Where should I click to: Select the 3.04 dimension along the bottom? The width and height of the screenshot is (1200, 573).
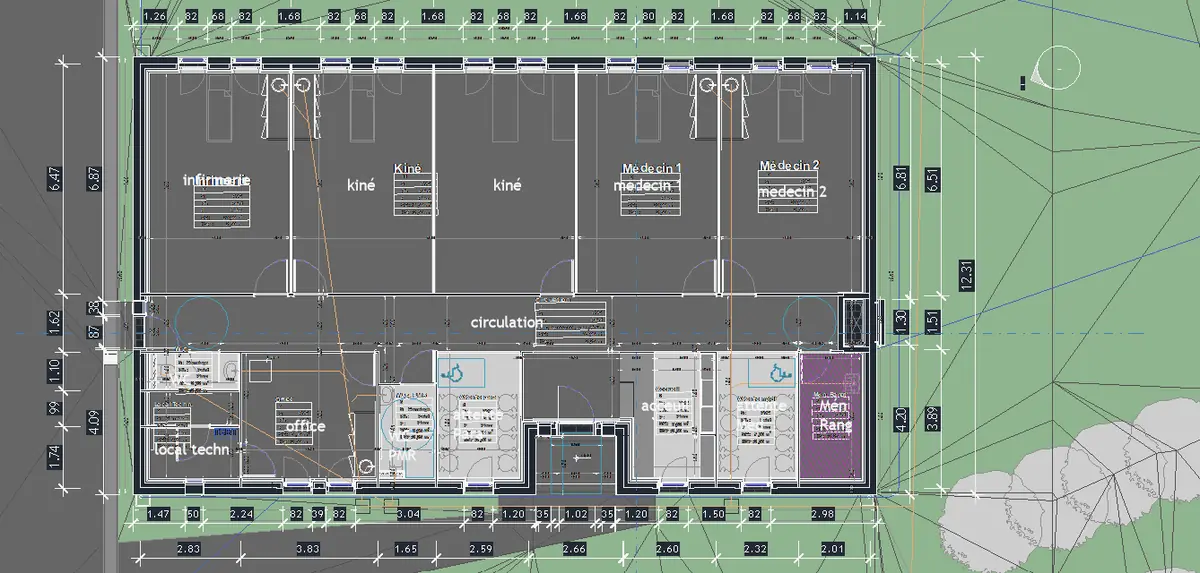tap(408, 514)
